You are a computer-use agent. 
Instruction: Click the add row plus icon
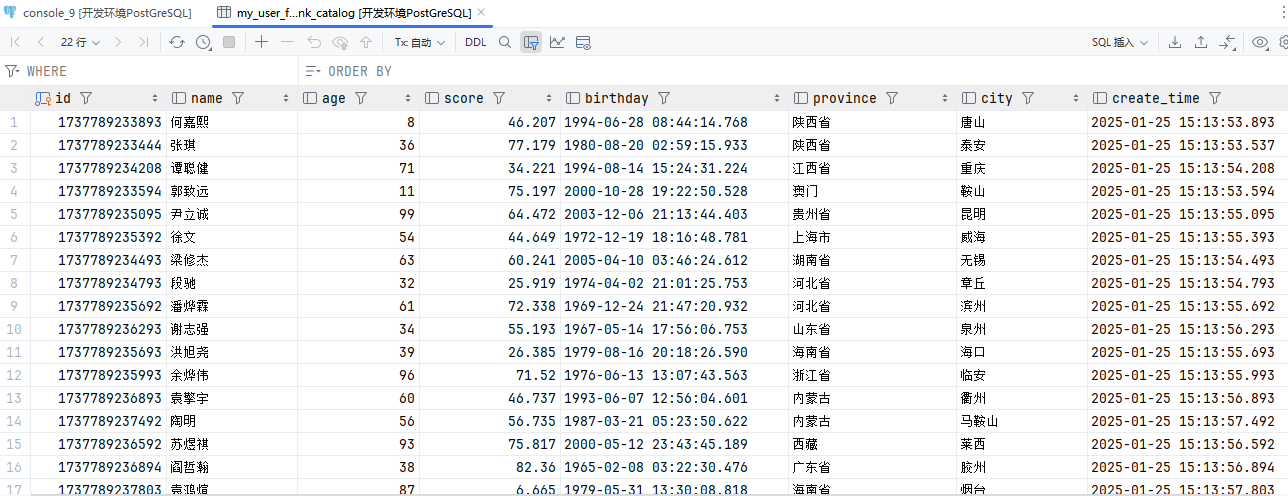coord(261,42)
